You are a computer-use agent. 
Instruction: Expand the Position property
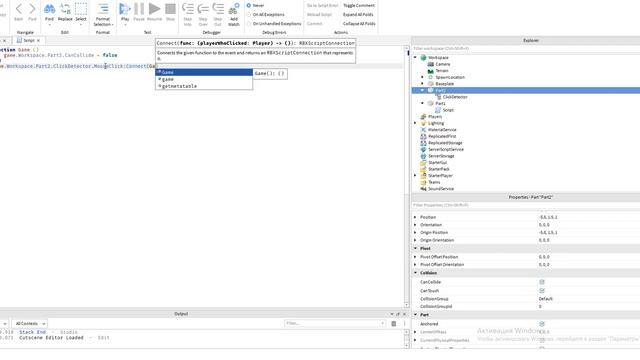416,217
